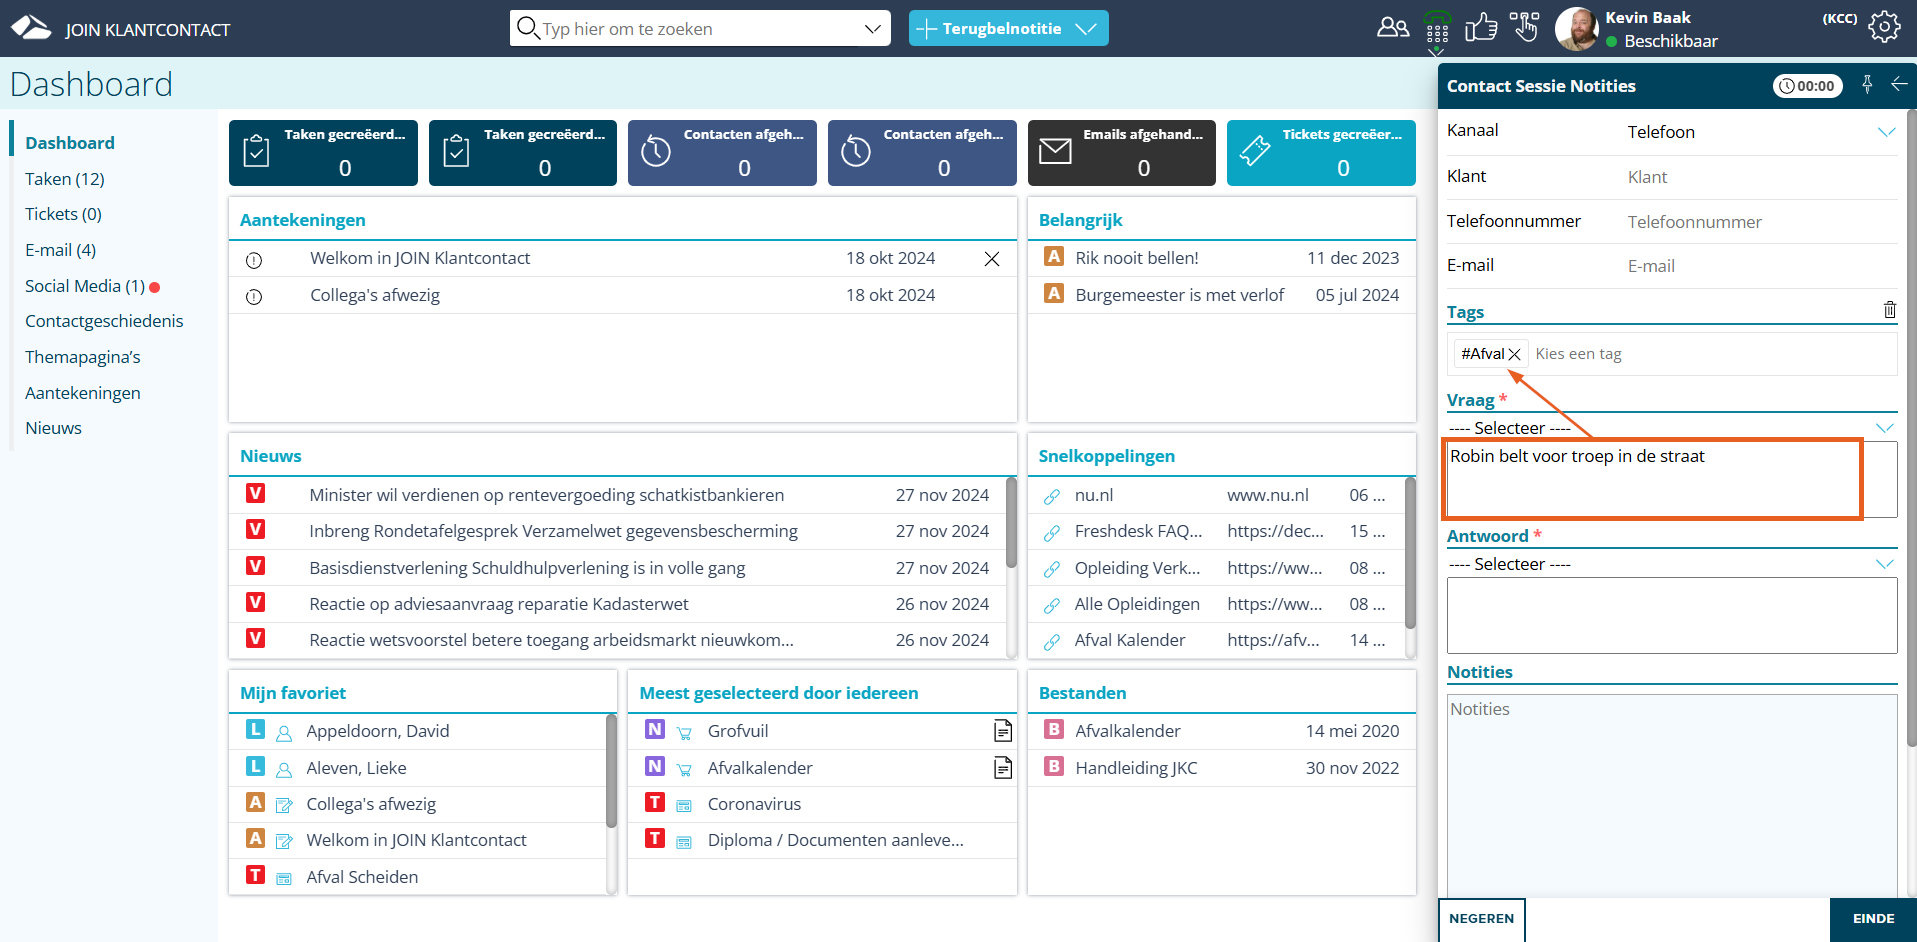Click the E-mail input field in the notes panel
1917x942 pixels.
[x=1762, y=266]
